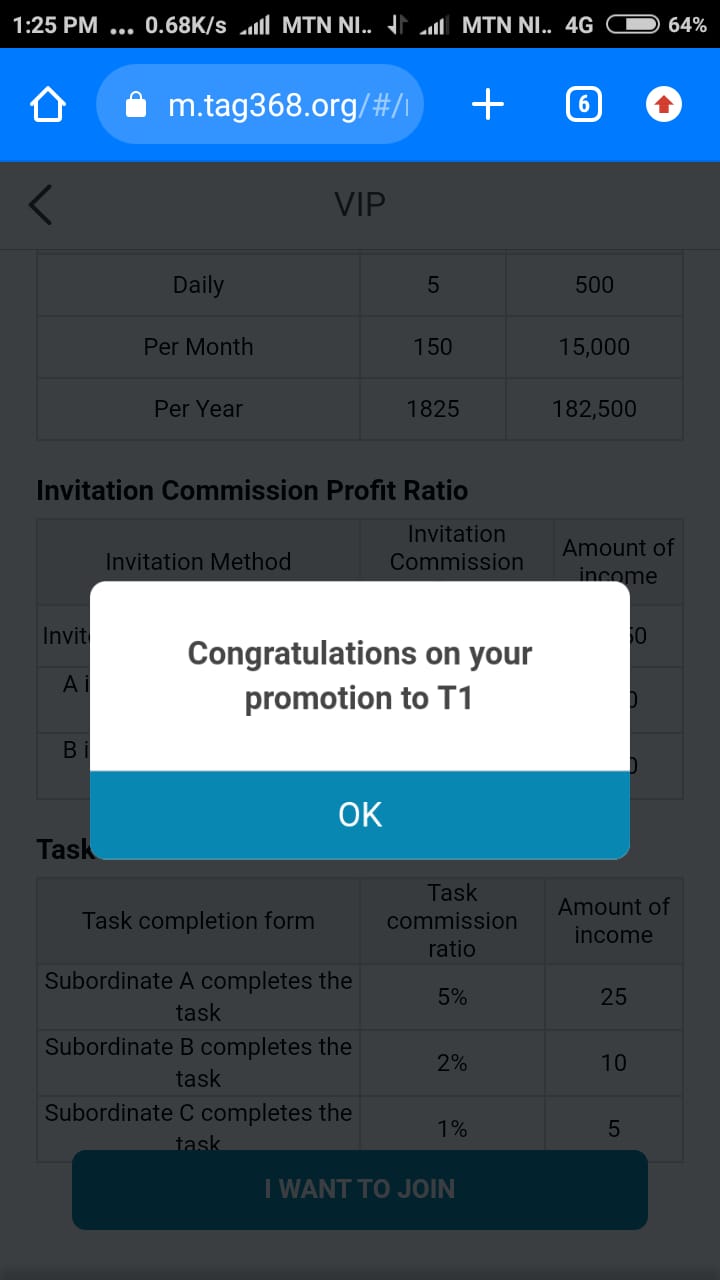Click the Task commission ratio column header
720x1280 pixels.
point(452,920)
